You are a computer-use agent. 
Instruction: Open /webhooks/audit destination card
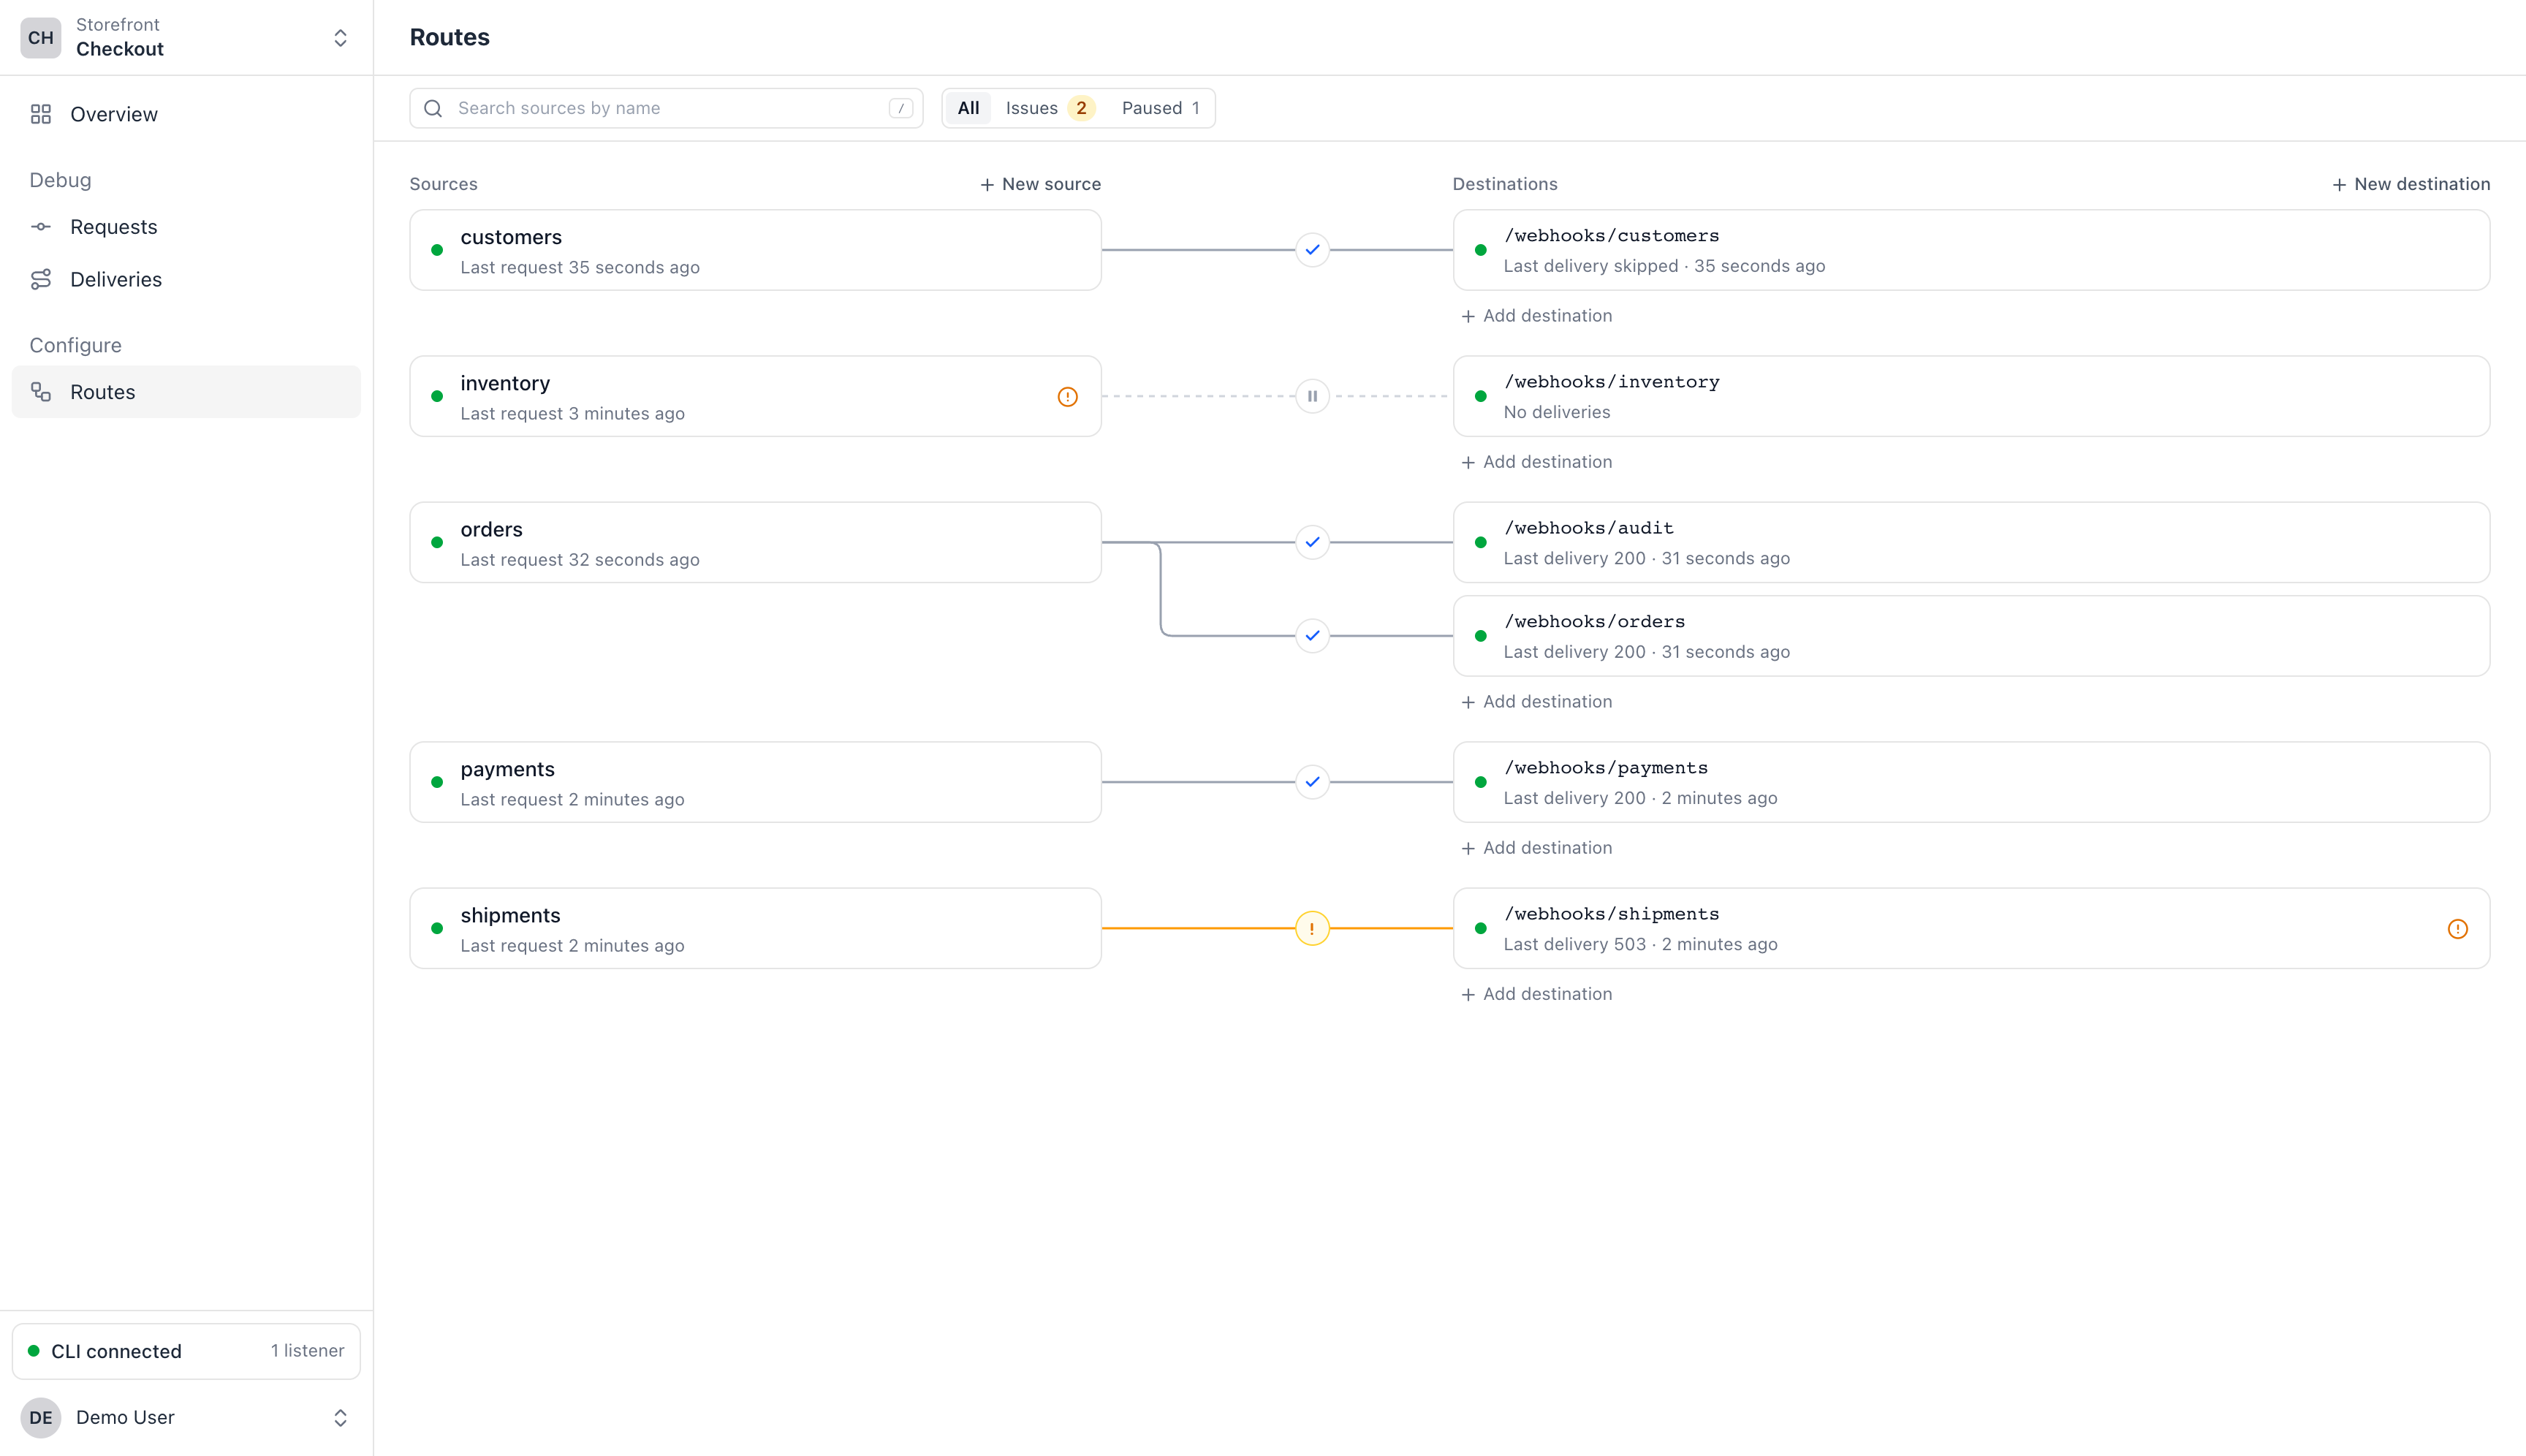(x=1971, y=542)
